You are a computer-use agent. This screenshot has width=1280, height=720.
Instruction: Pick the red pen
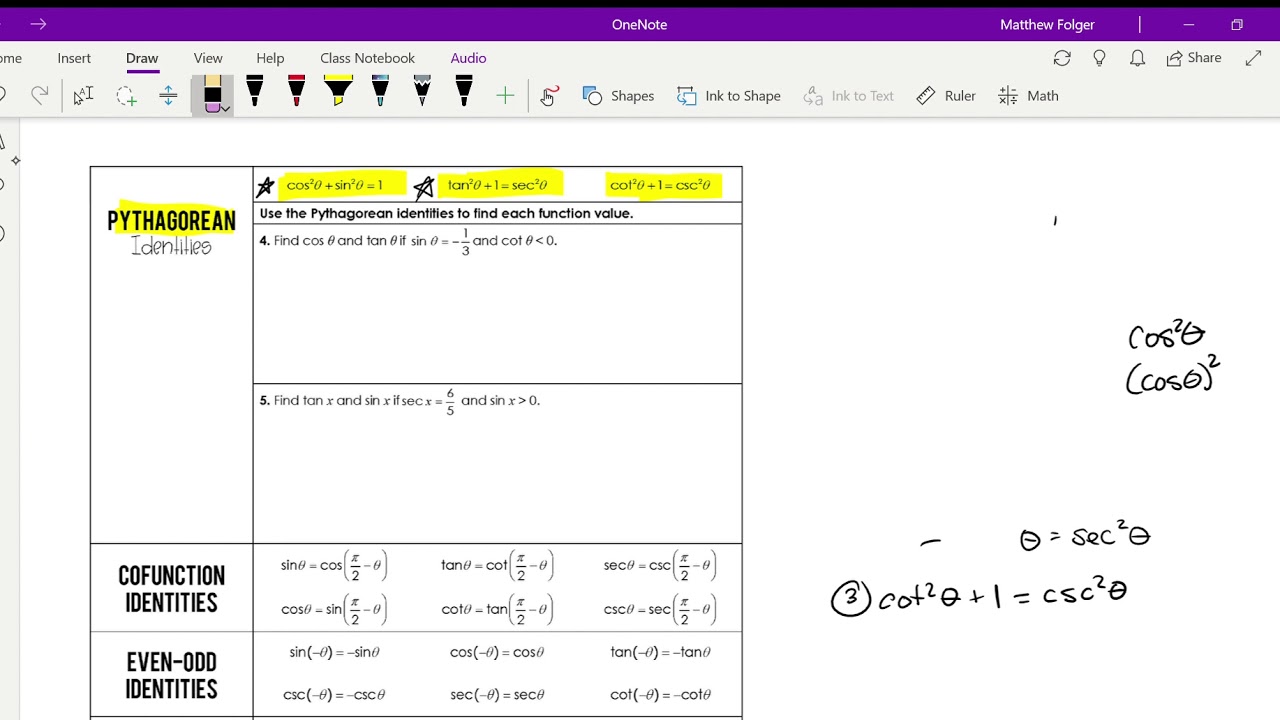point(296,92)
